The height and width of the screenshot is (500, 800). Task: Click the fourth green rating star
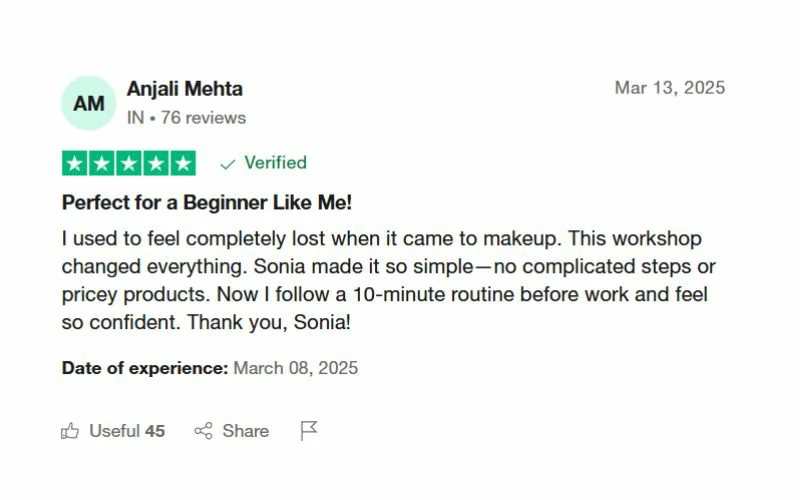156,163
